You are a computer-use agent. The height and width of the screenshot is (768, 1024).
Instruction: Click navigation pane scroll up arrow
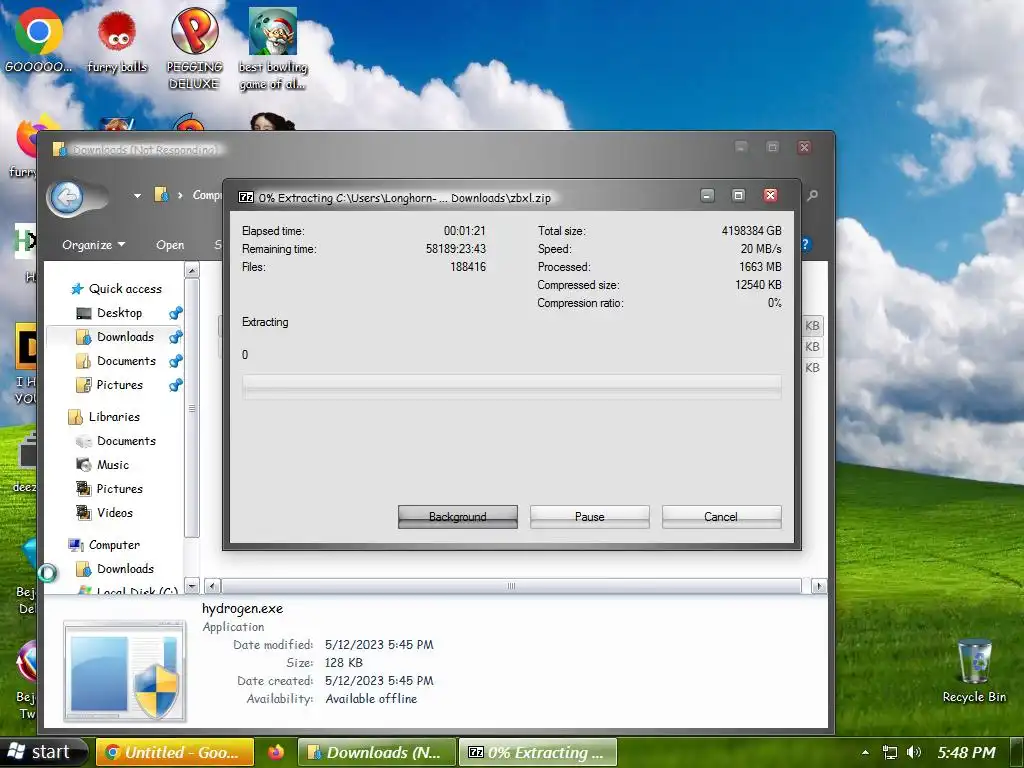point(191,270)
